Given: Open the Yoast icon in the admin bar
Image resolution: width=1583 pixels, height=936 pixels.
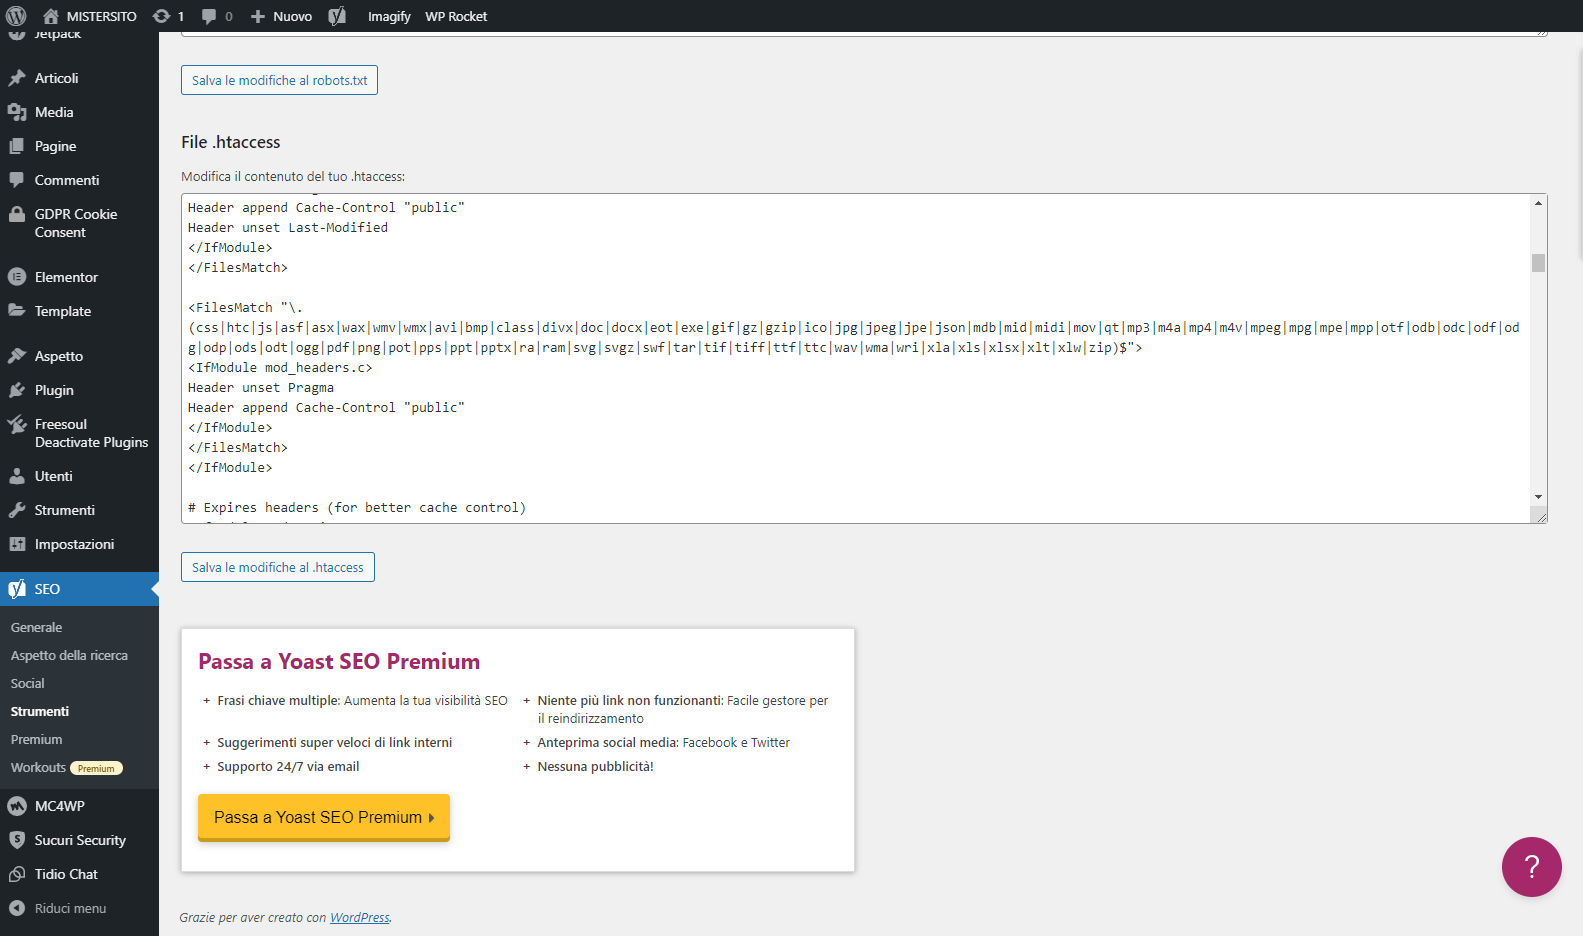Looking at the screenshot, I should point(337,16).
